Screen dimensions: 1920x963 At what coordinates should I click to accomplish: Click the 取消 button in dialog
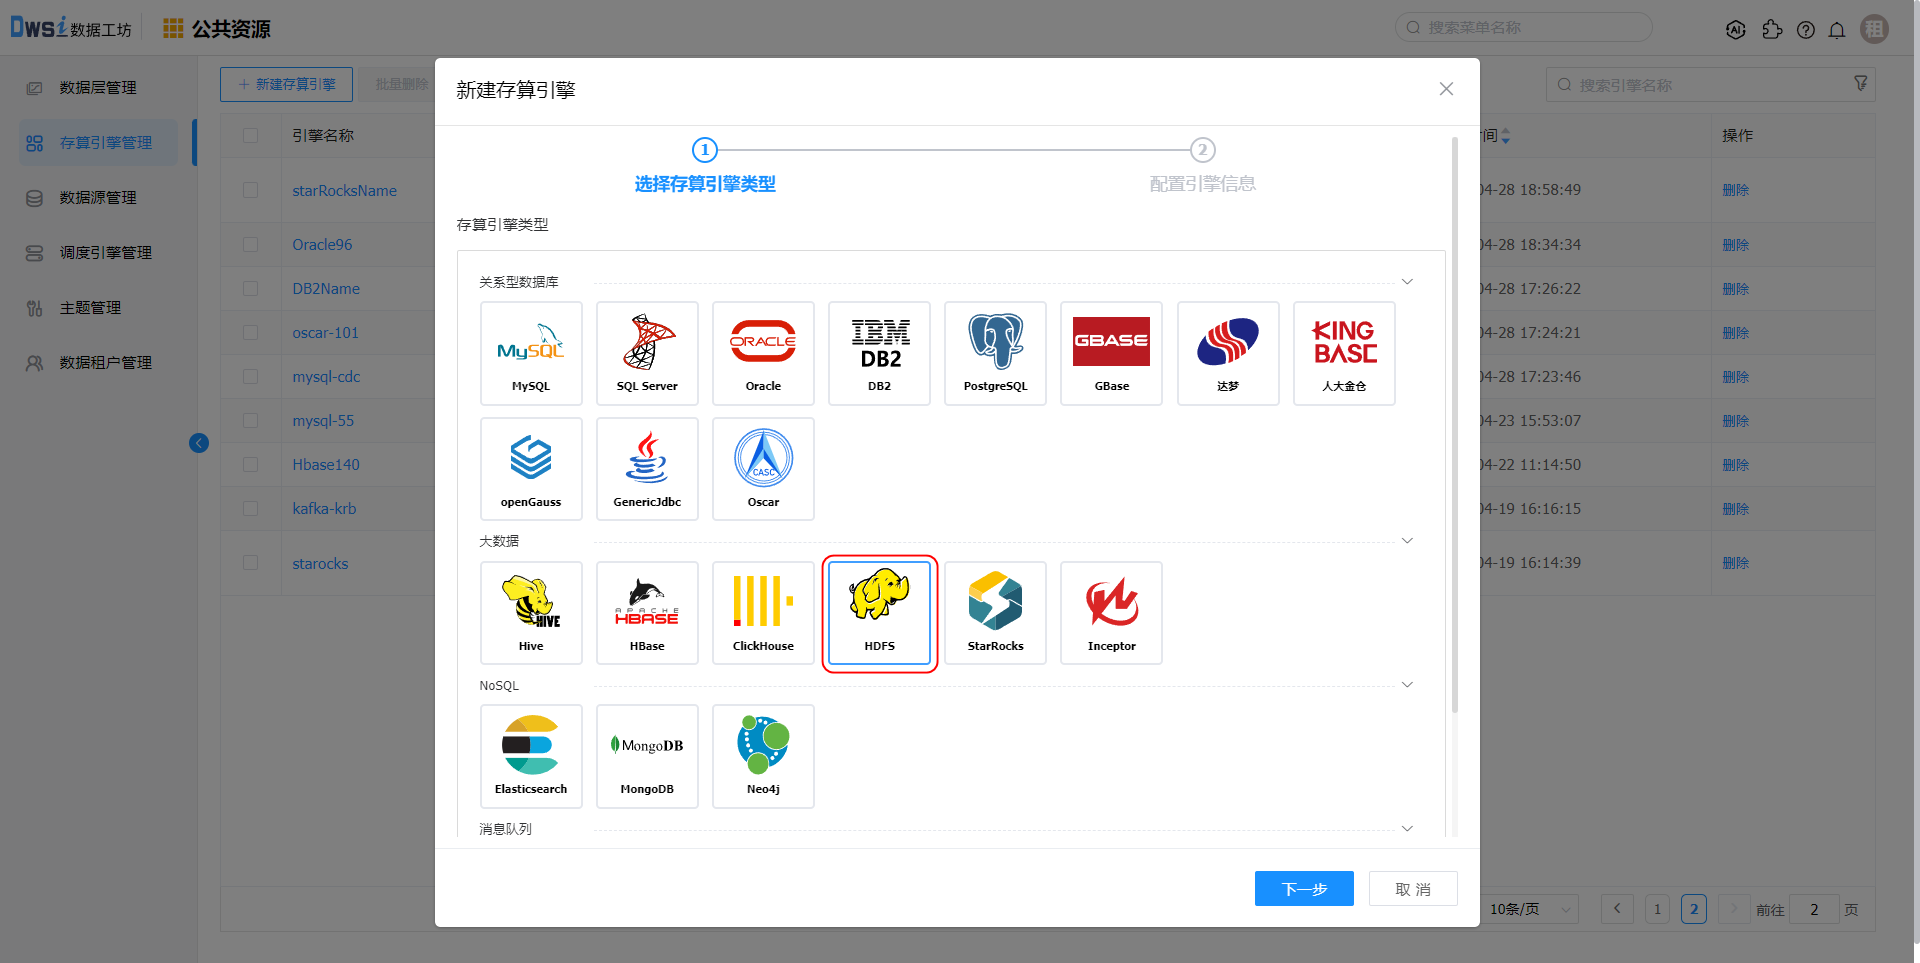[x=1412, y=888]
